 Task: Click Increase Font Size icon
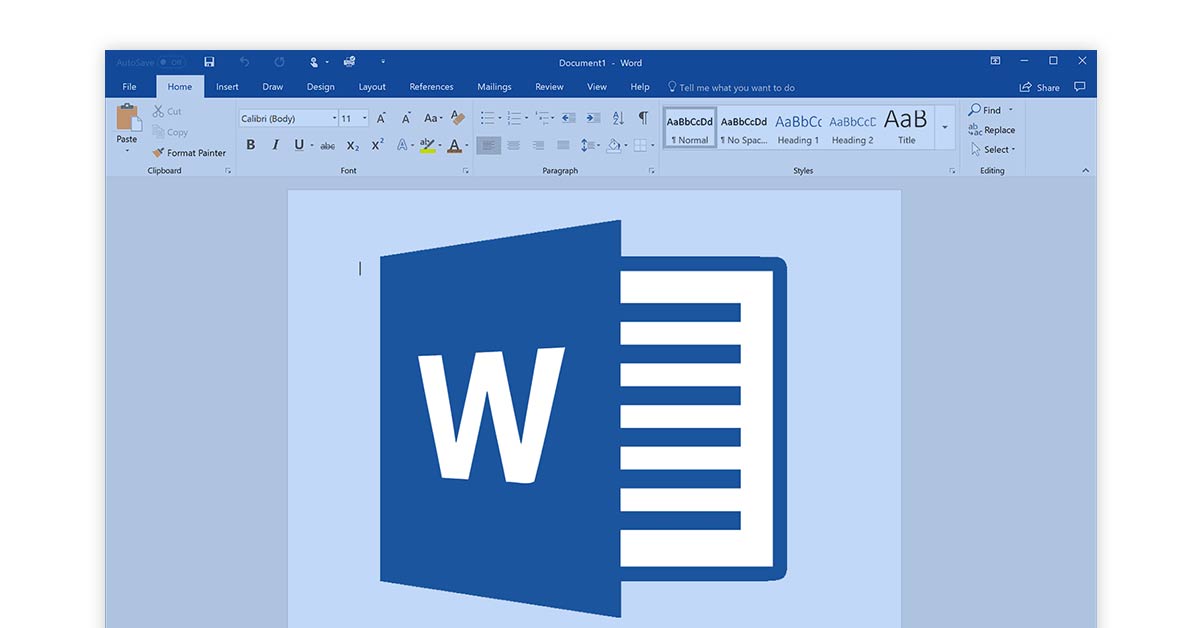point(382,118)
